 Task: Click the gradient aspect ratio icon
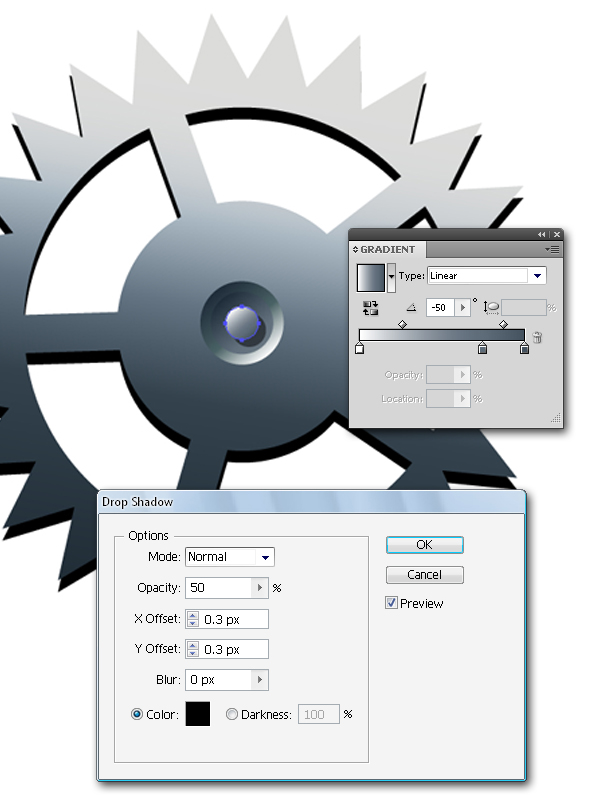[491, 307]
